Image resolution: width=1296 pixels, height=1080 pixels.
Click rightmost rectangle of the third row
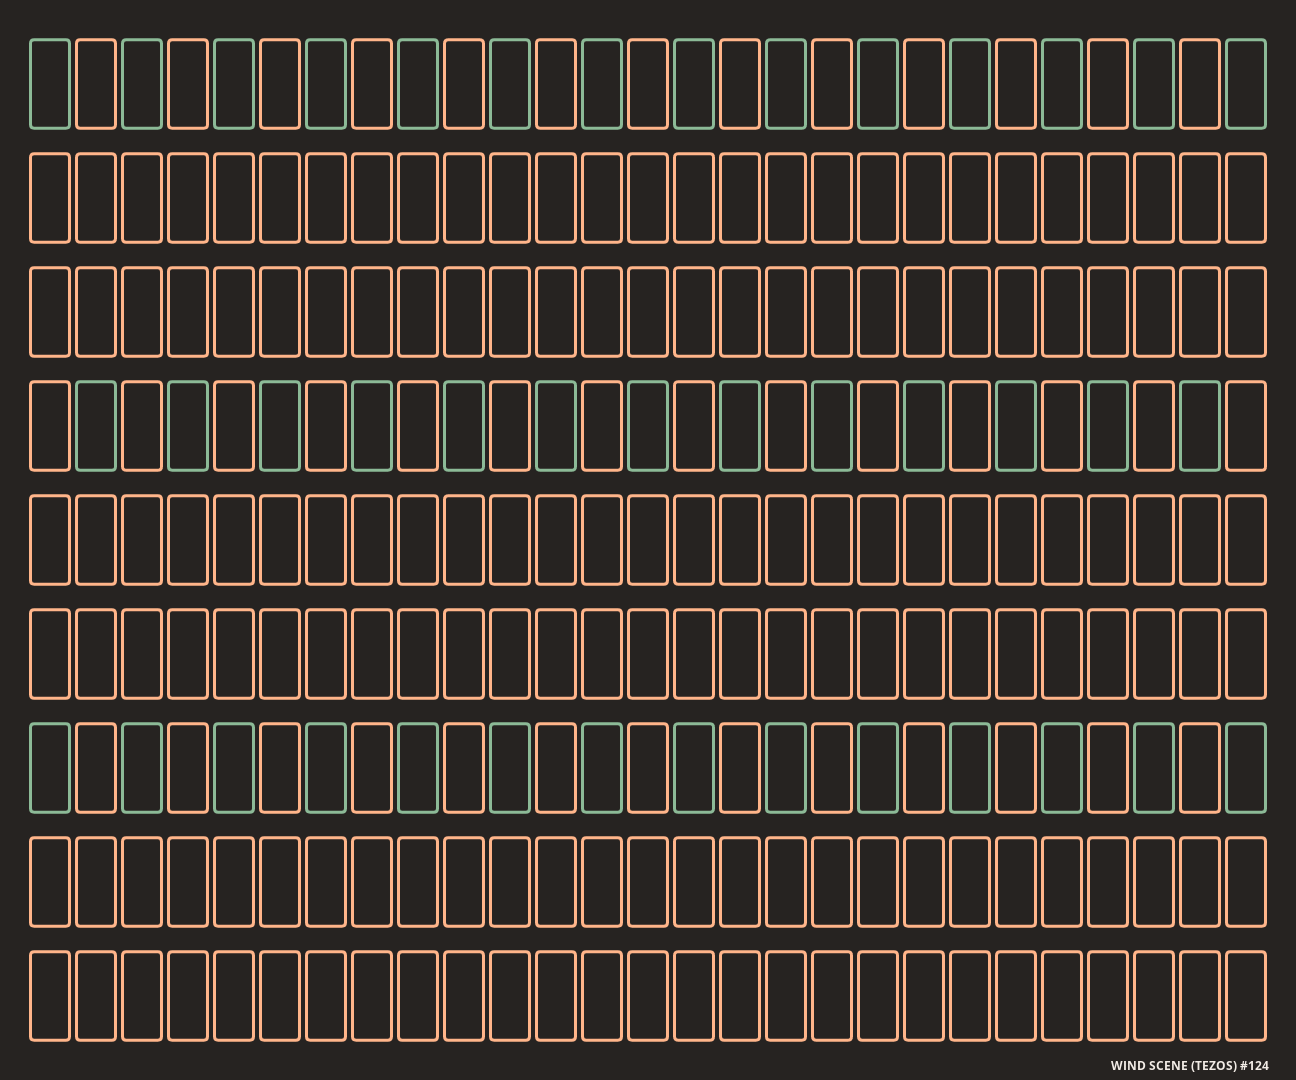(1246, 312)
